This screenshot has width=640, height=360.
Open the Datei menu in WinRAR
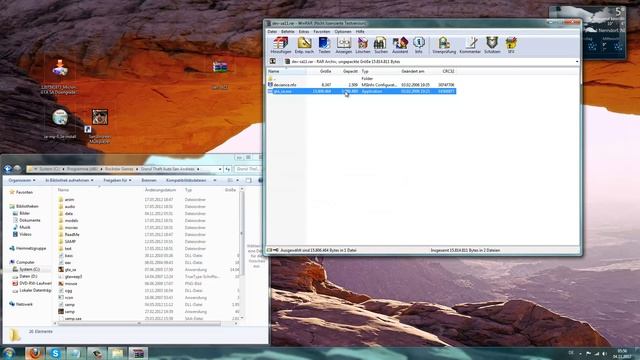pos(272,32)
